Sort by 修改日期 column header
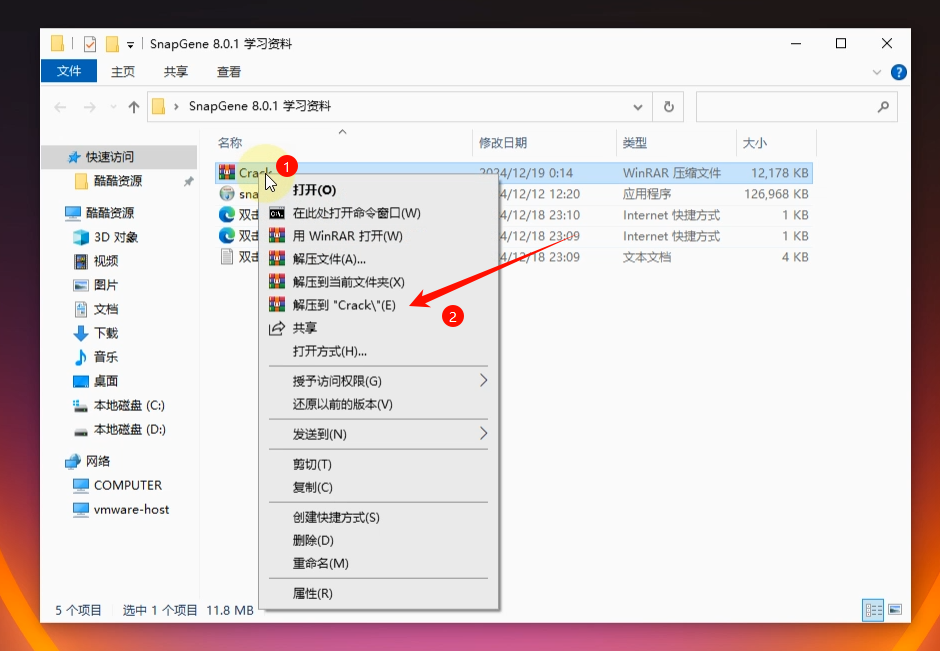 coord(503,143)
